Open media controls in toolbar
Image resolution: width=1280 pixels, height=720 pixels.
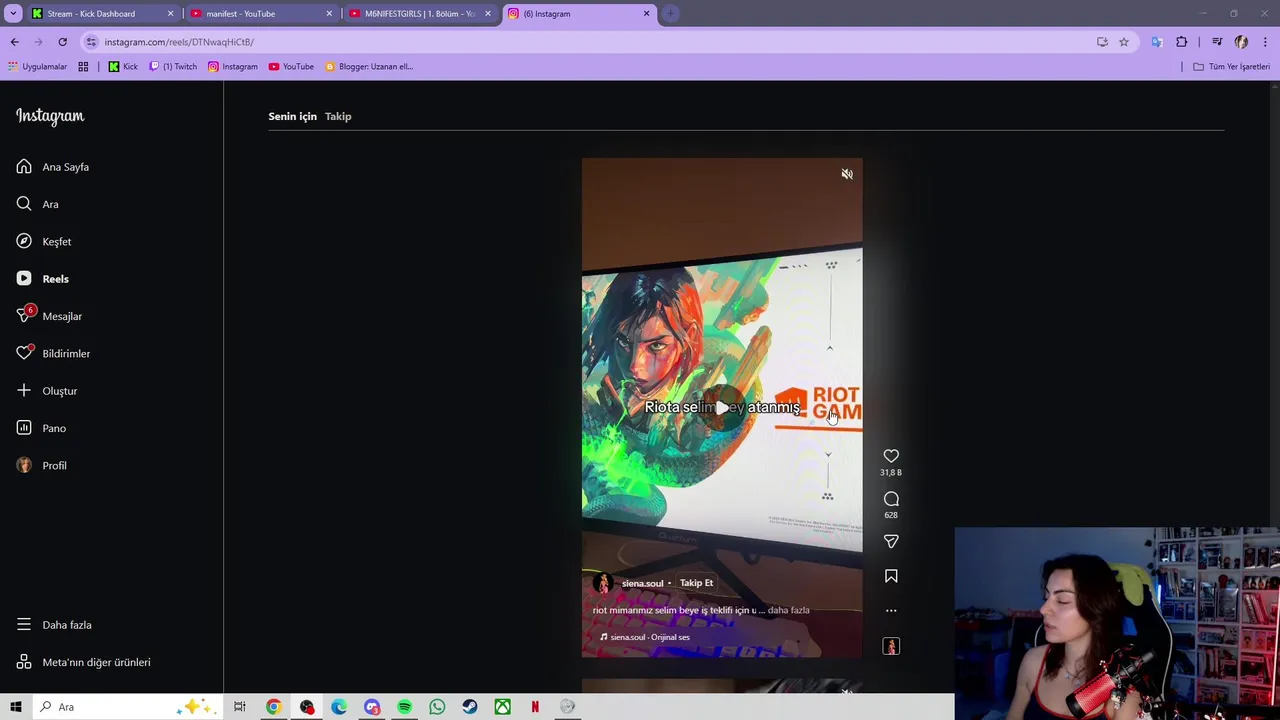point(1217,42)
